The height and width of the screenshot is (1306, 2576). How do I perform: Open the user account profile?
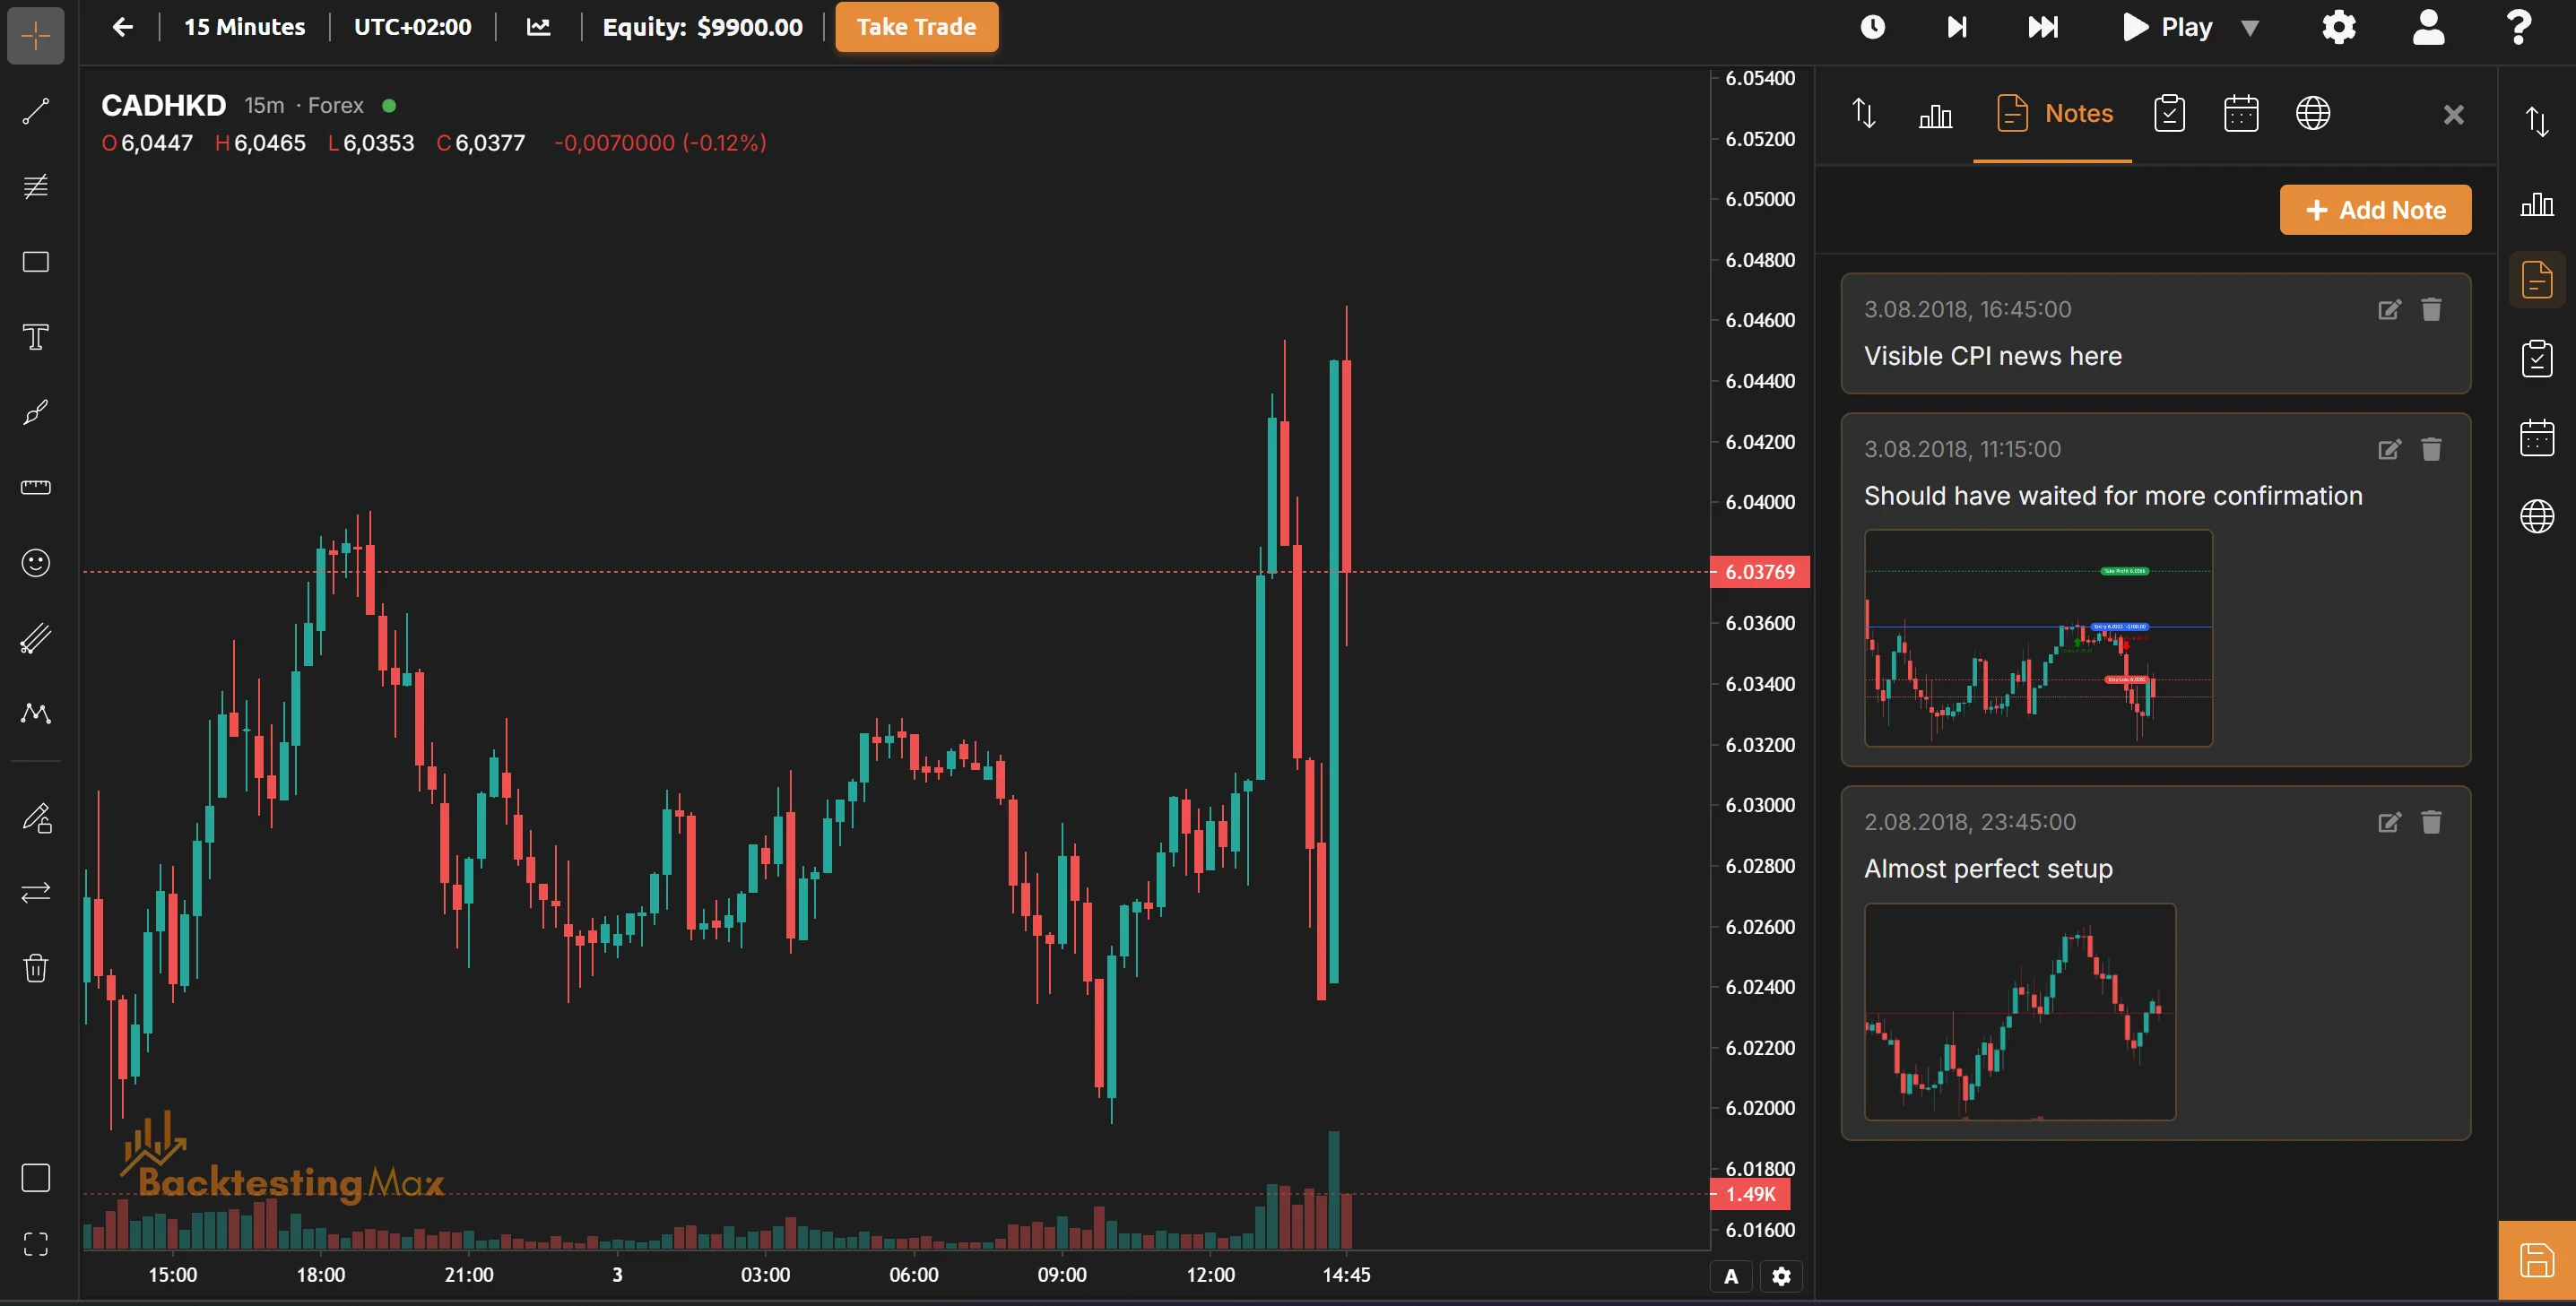click(2429, 27)
